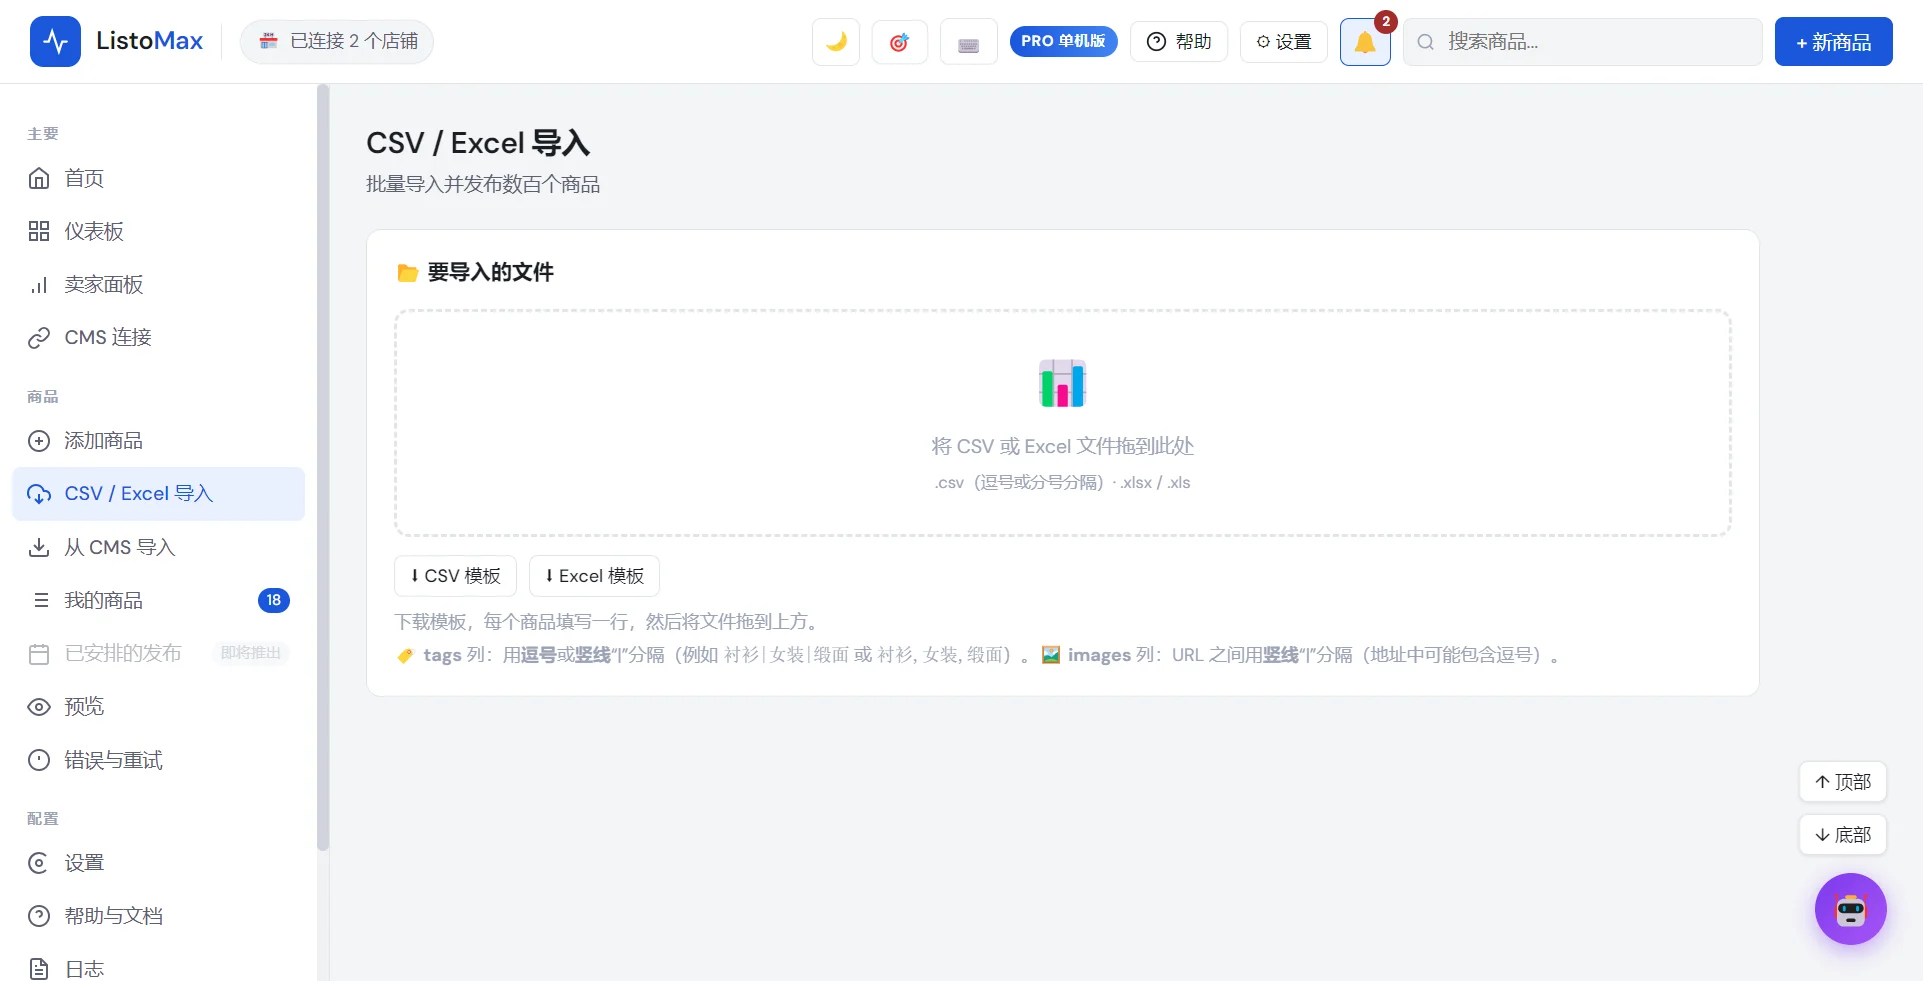Click the keyboard shortcuts icon

point(968,42)
